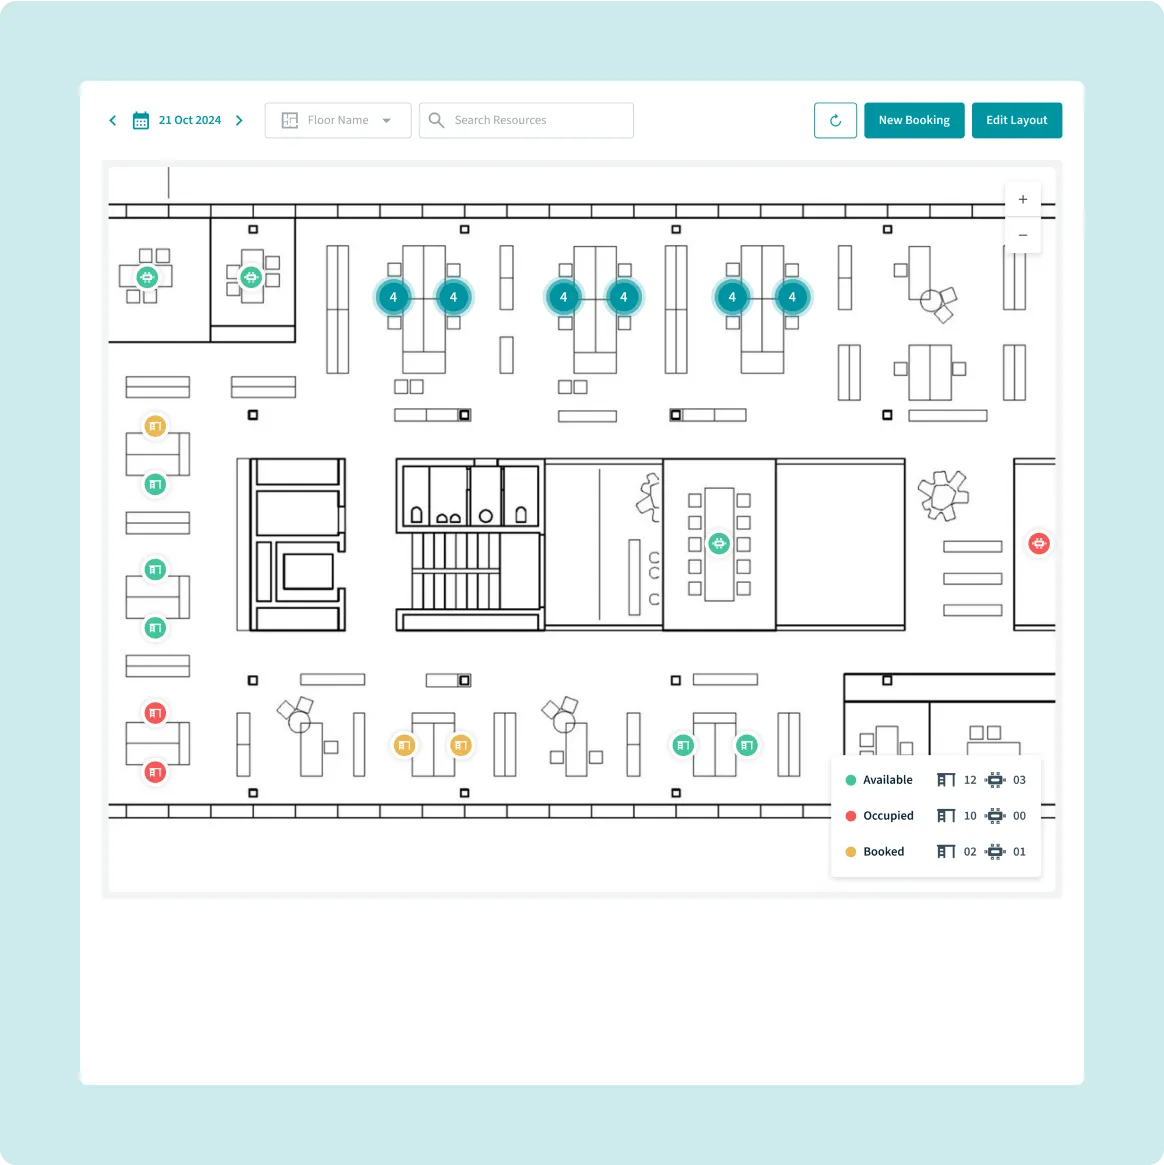The height and width of the screenshot is (1165, 1164).
Task: Open the Floor Name dropdown
Action: click(x=338, y=120)
